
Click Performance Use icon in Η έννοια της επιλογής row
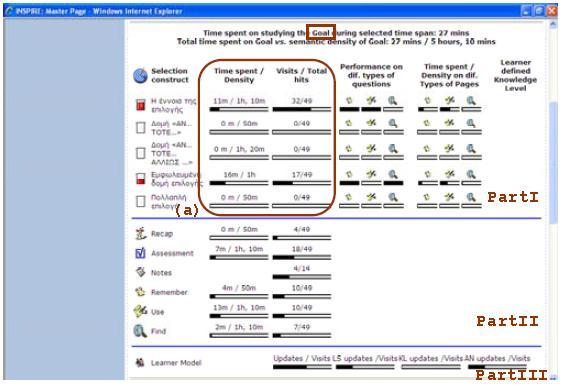pos(371,101)
